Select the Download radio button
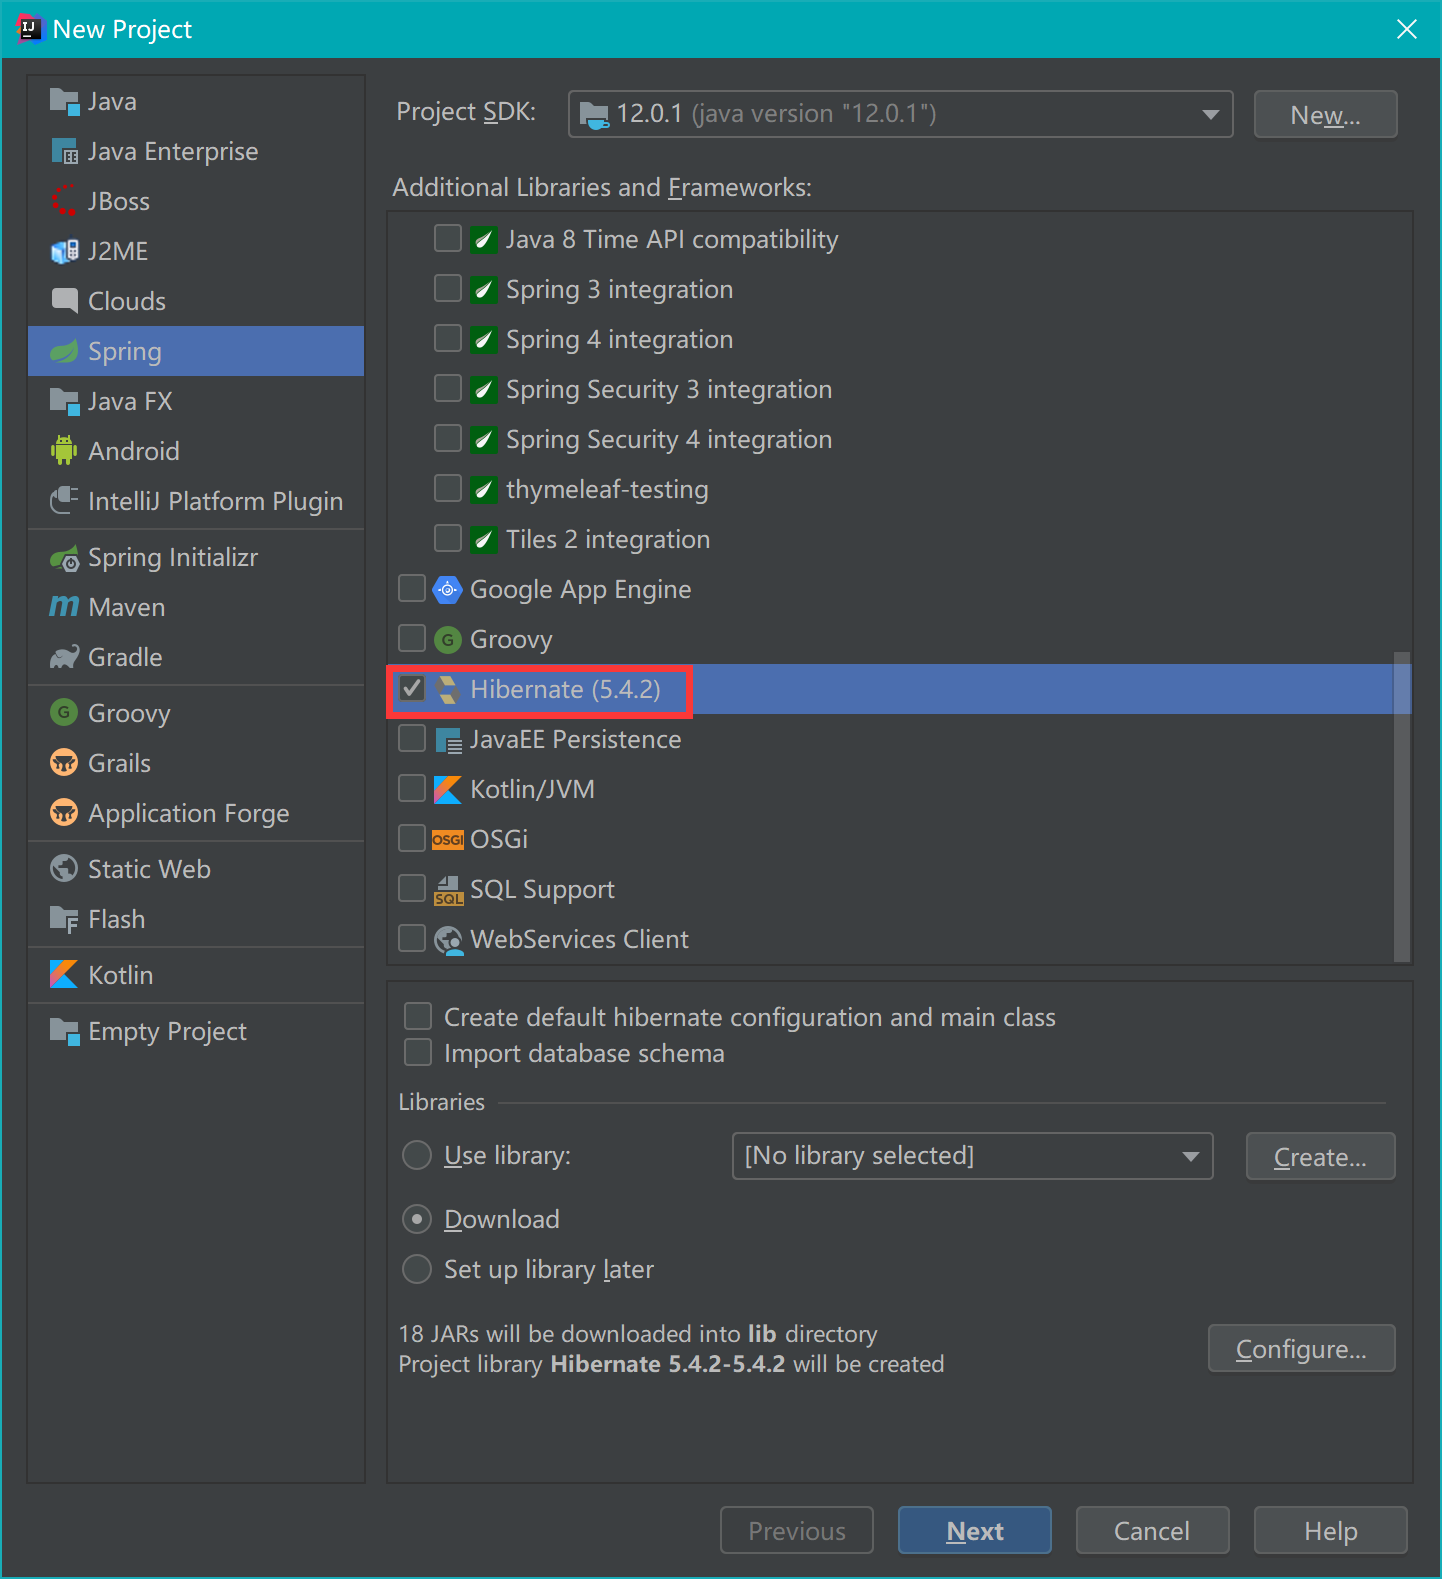The image size is (1442, 1579). [417, 1219]
